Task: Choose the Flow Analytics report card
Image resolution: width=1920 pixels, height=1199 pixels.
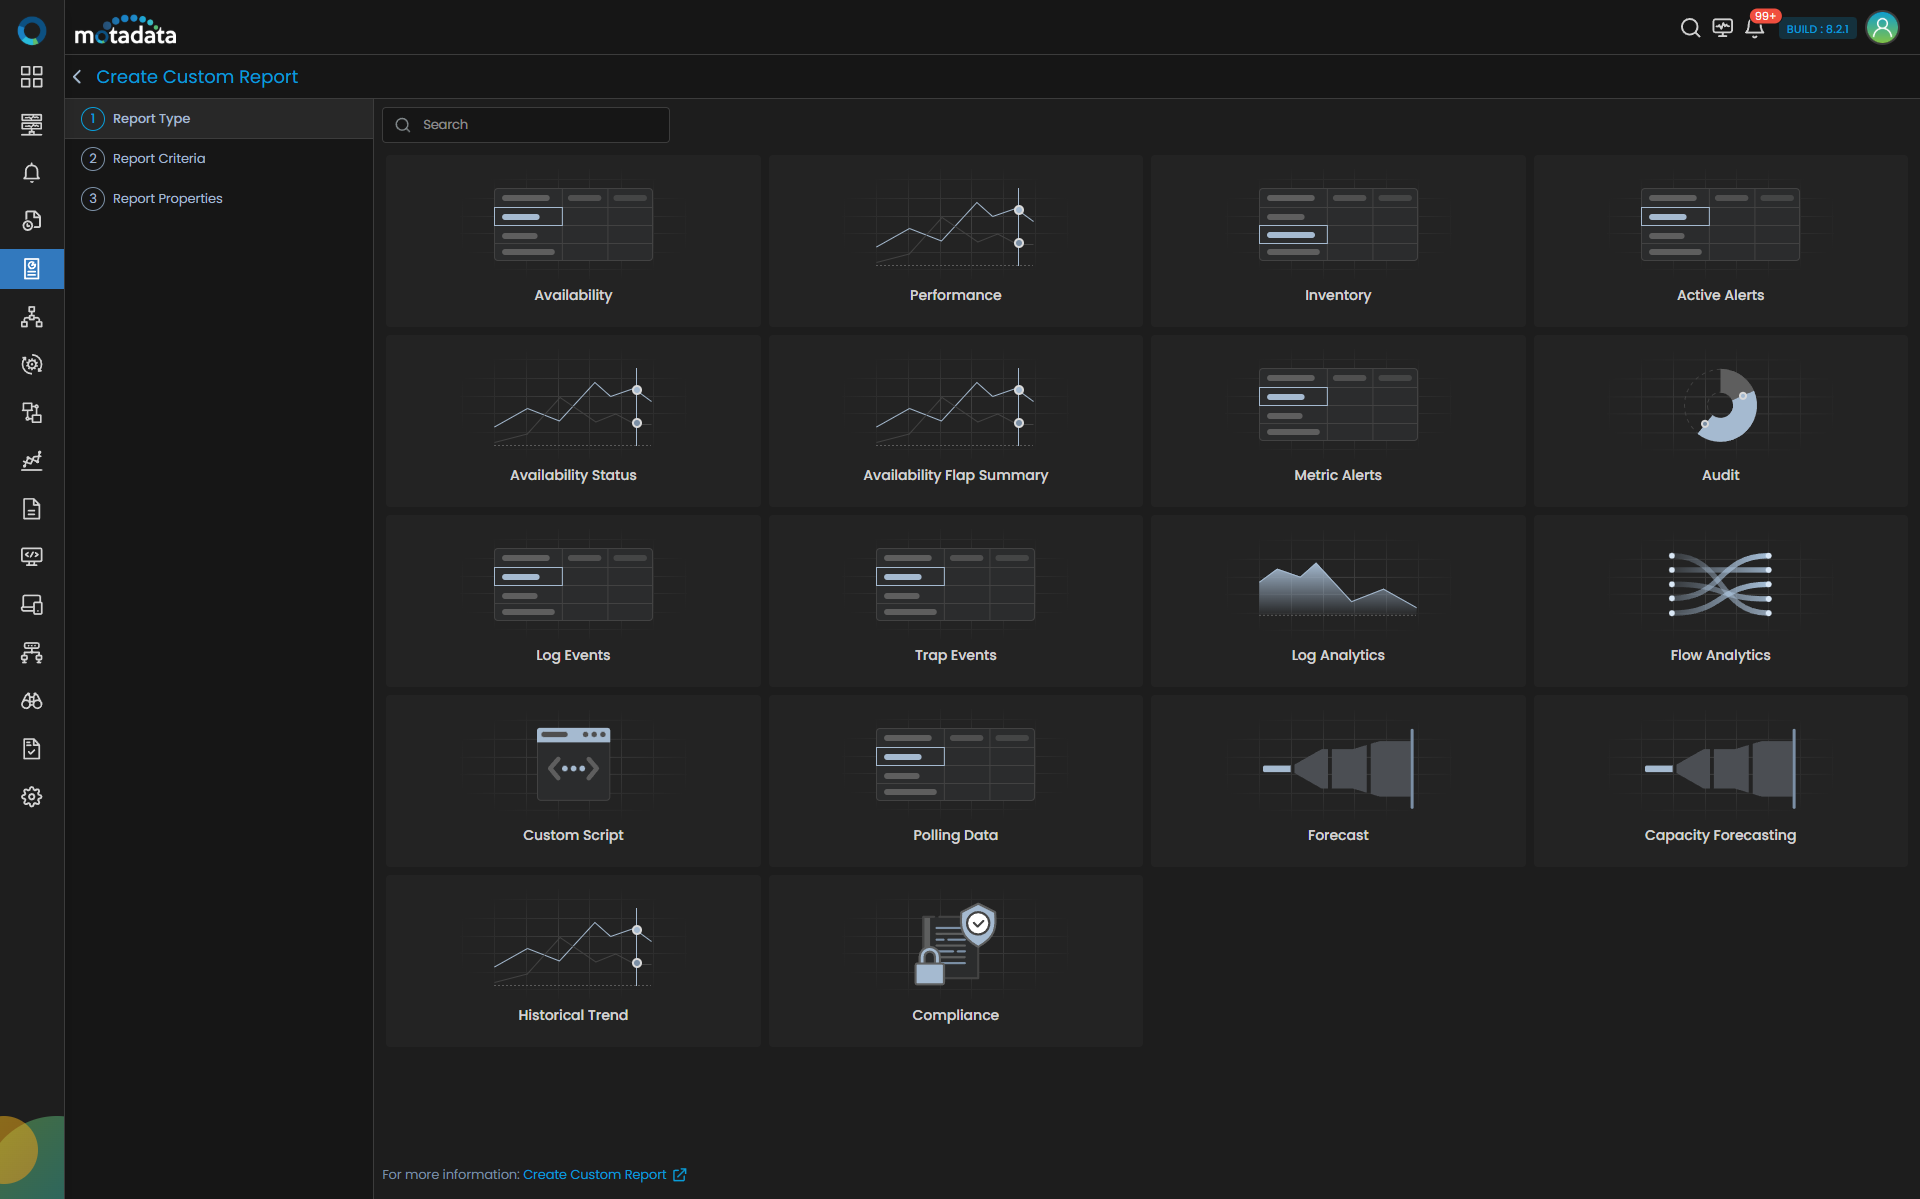Action: coord(1720,601)
